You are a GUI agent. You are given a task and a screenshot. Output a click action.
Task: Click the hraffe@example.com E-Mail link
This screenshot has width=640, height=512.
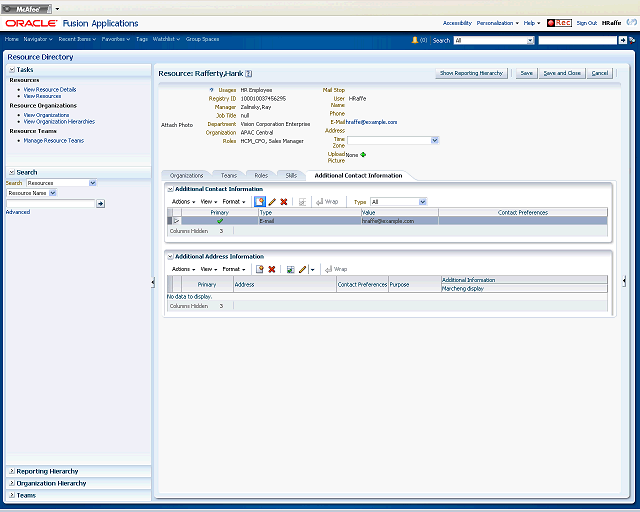pos(371,122)
